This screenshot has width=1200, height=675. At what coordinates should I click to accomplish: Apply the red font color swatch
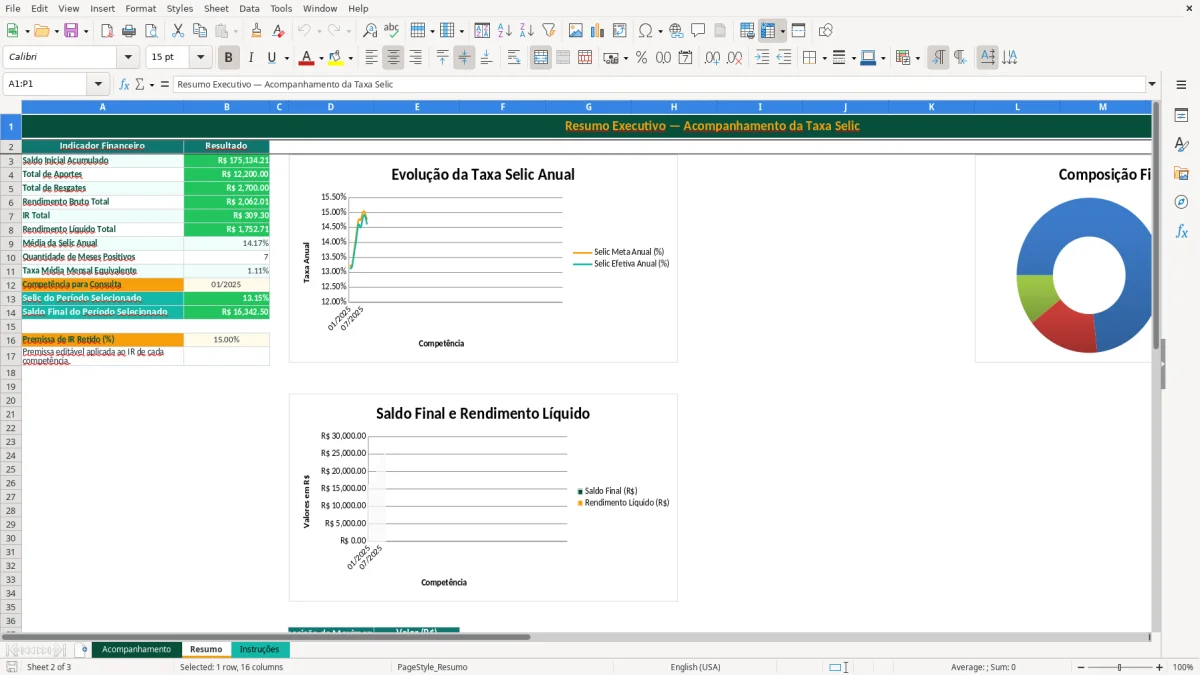click(306, 58)
